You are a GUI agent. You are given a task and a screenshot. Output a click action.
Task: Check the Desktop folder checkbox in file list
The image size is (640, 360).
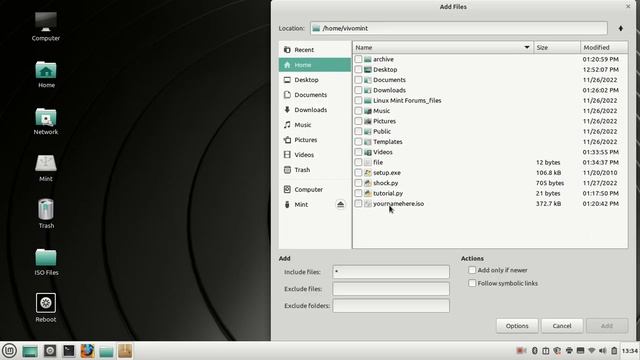click(x=358, y=69)
